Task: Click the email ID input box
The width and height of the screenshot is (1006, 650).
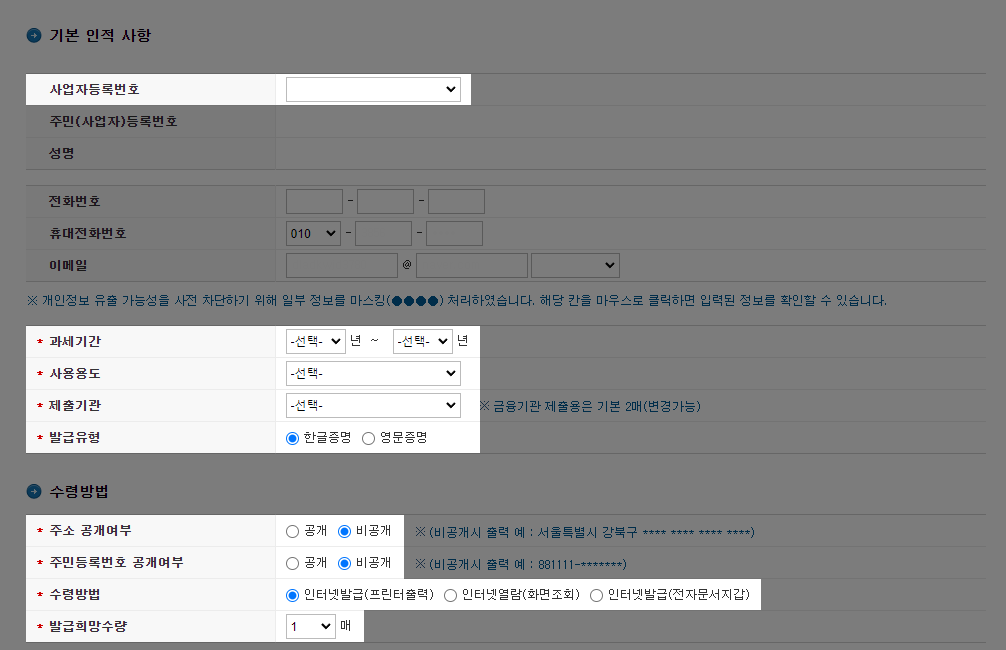Action: click(x=340, y=265)
